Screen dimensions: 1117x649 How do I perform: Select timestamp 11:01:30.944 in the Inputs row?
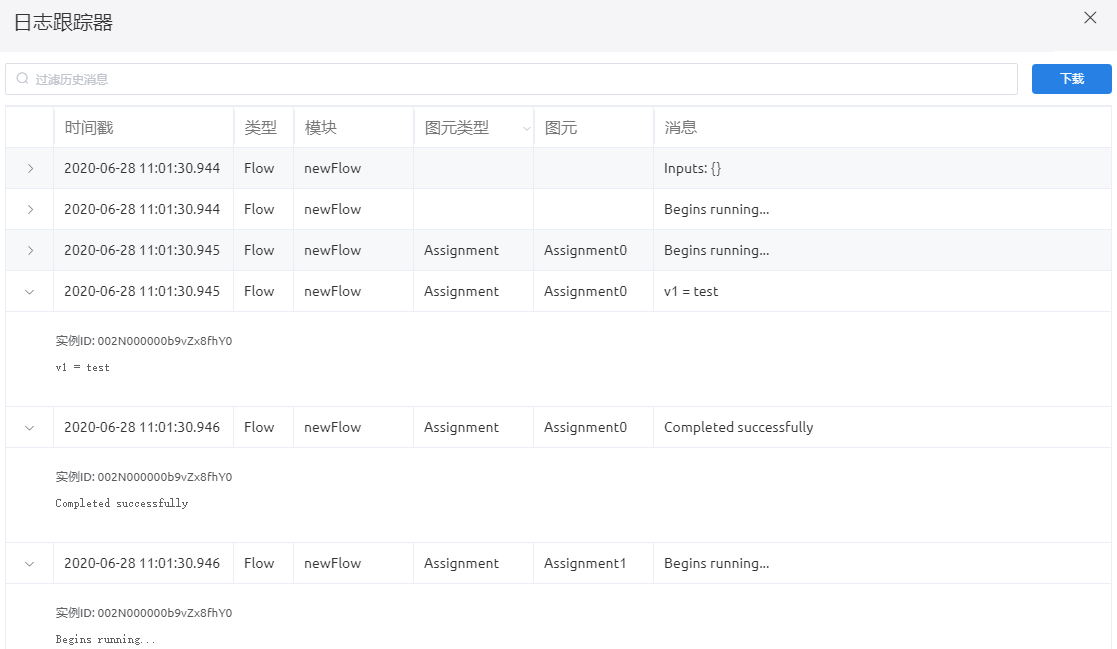(142, 168)
